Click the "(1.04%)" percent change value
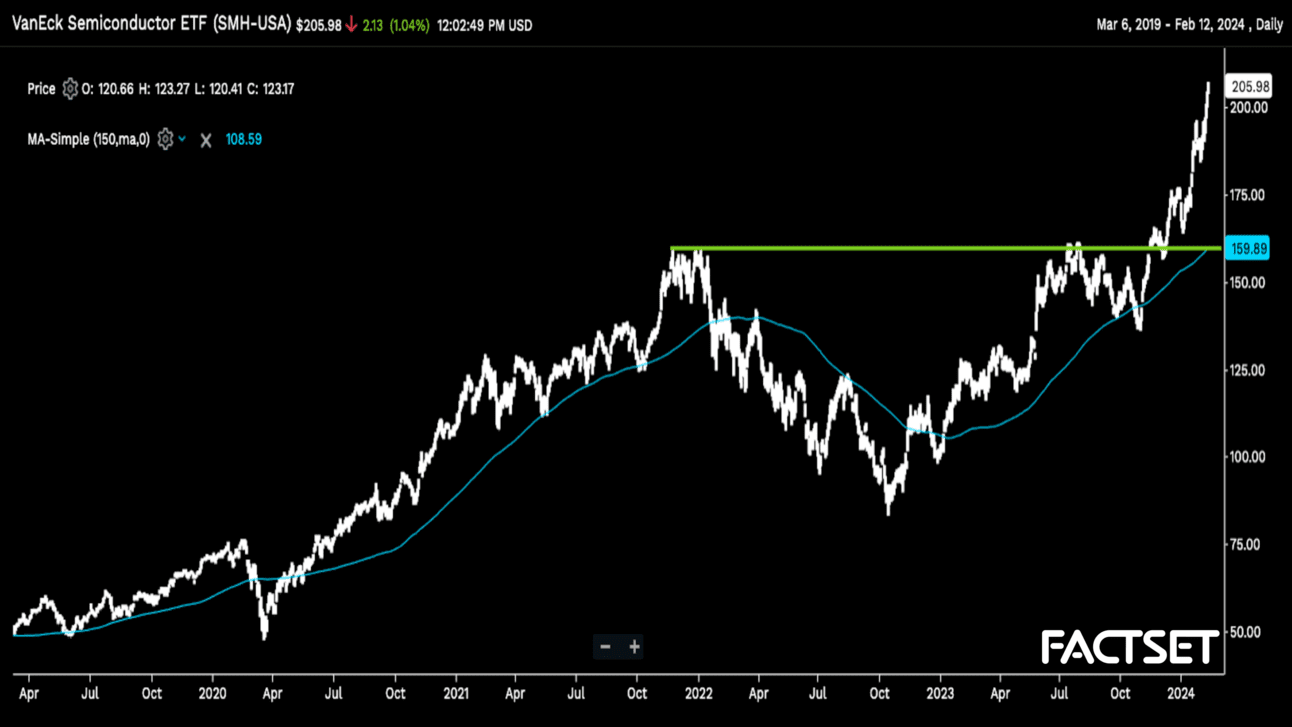The image size is (1292, 727). 409,26
